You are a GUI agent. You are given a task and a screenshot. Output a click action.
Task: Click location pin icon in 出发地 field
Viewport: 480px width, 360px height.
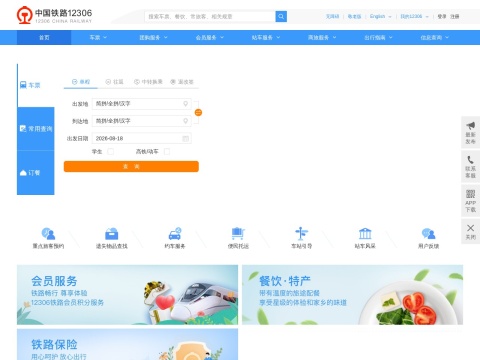pyautogui.click(x=186, y=104)
